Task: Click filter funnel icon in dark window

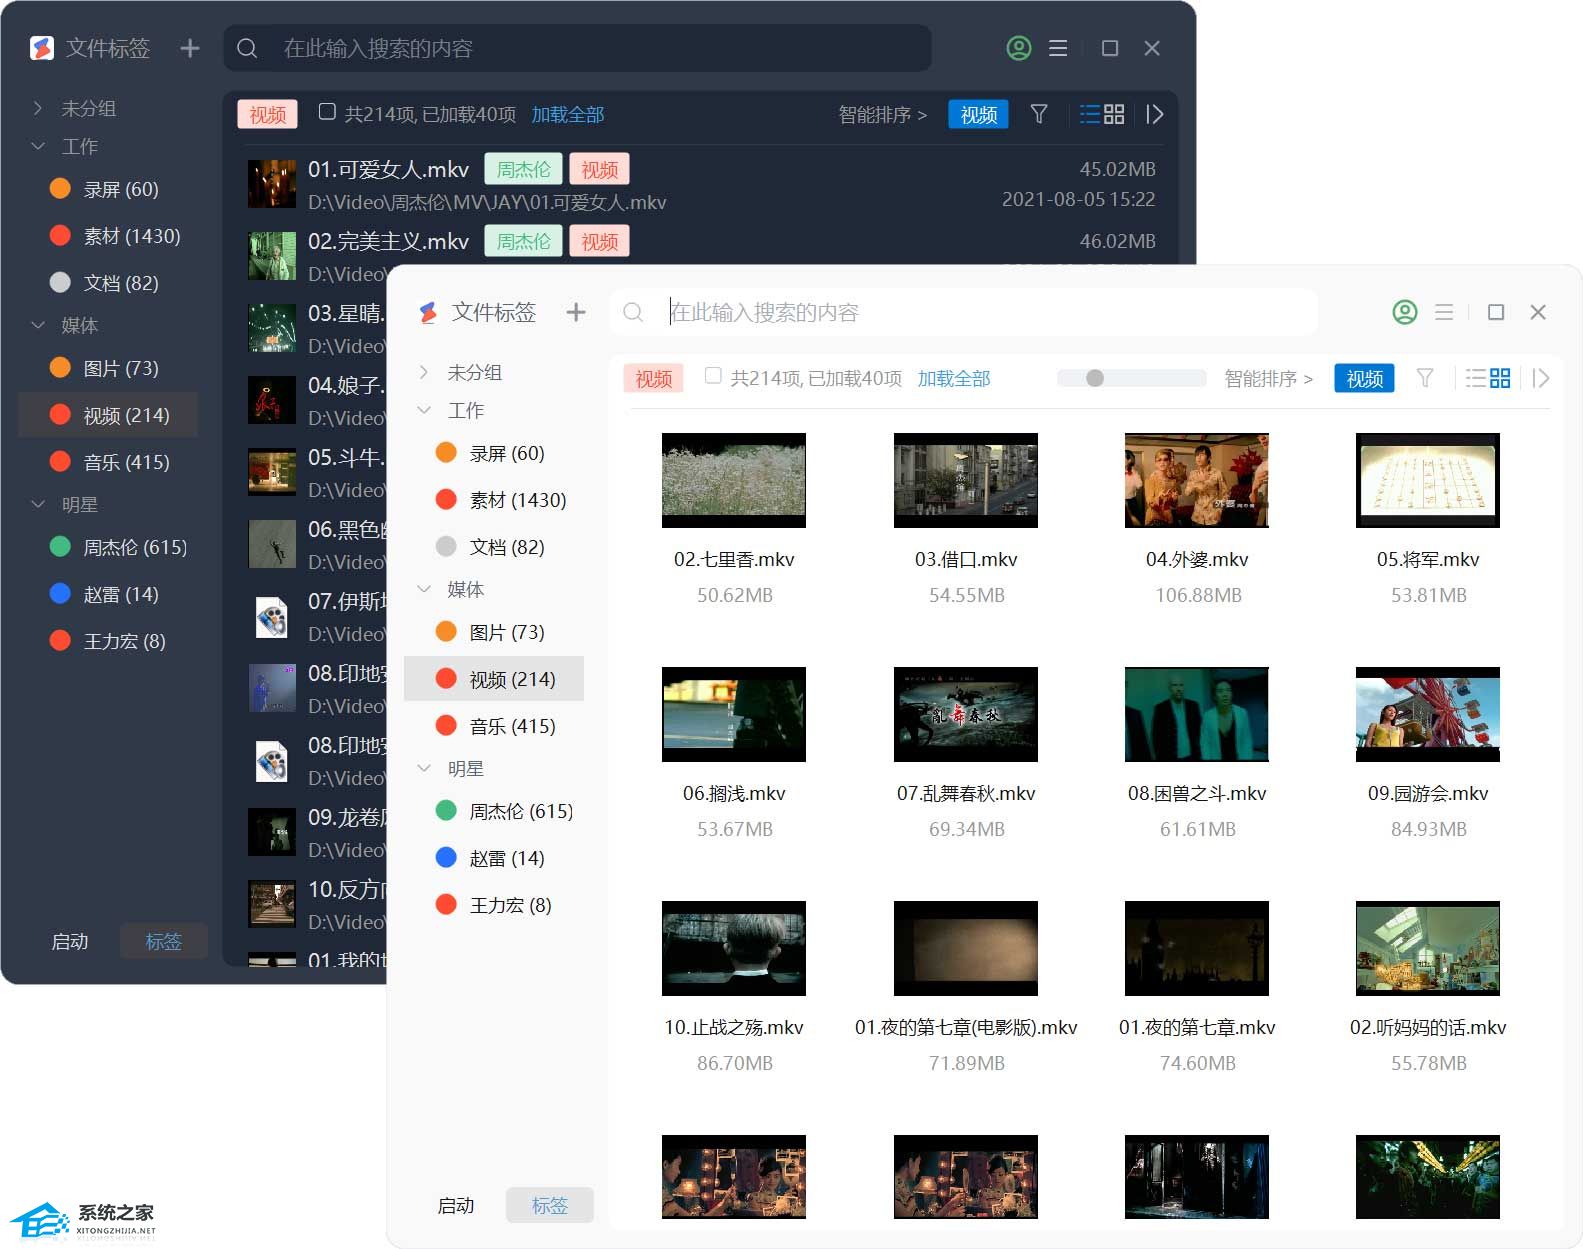Action: (1039, 114)
